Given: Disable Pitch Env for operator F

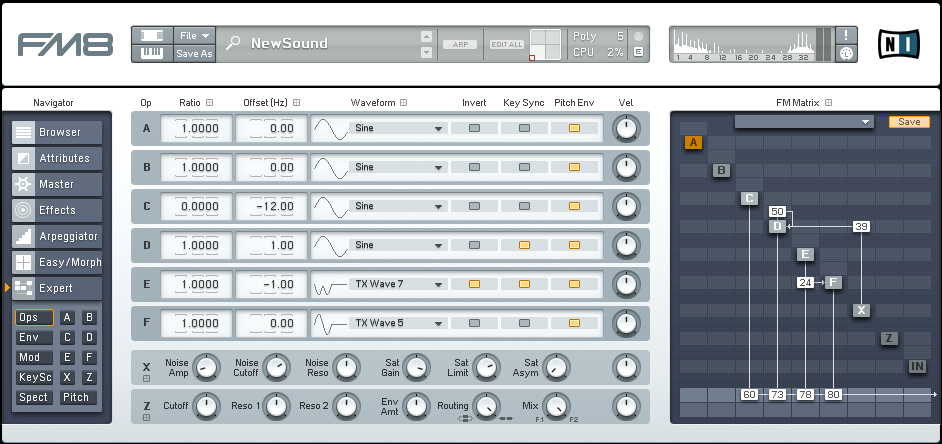Looking at the screenshot, I should point(574,323).
